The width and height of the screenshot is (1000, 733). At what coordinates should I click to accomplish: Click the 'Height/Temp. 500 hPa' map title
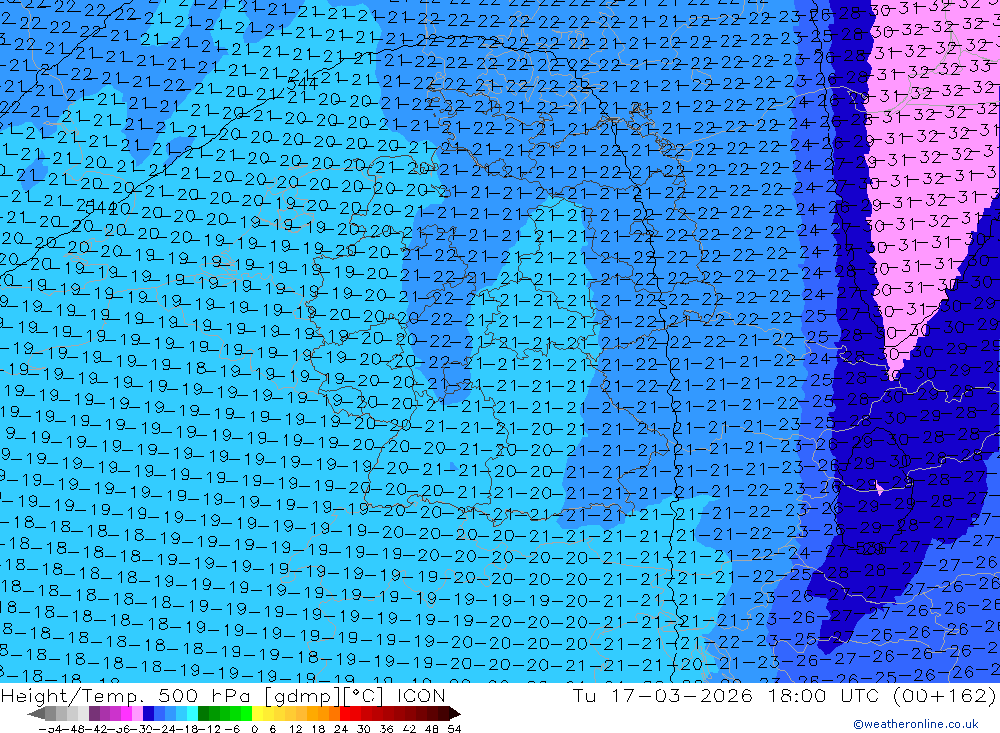tap(126, 695)
